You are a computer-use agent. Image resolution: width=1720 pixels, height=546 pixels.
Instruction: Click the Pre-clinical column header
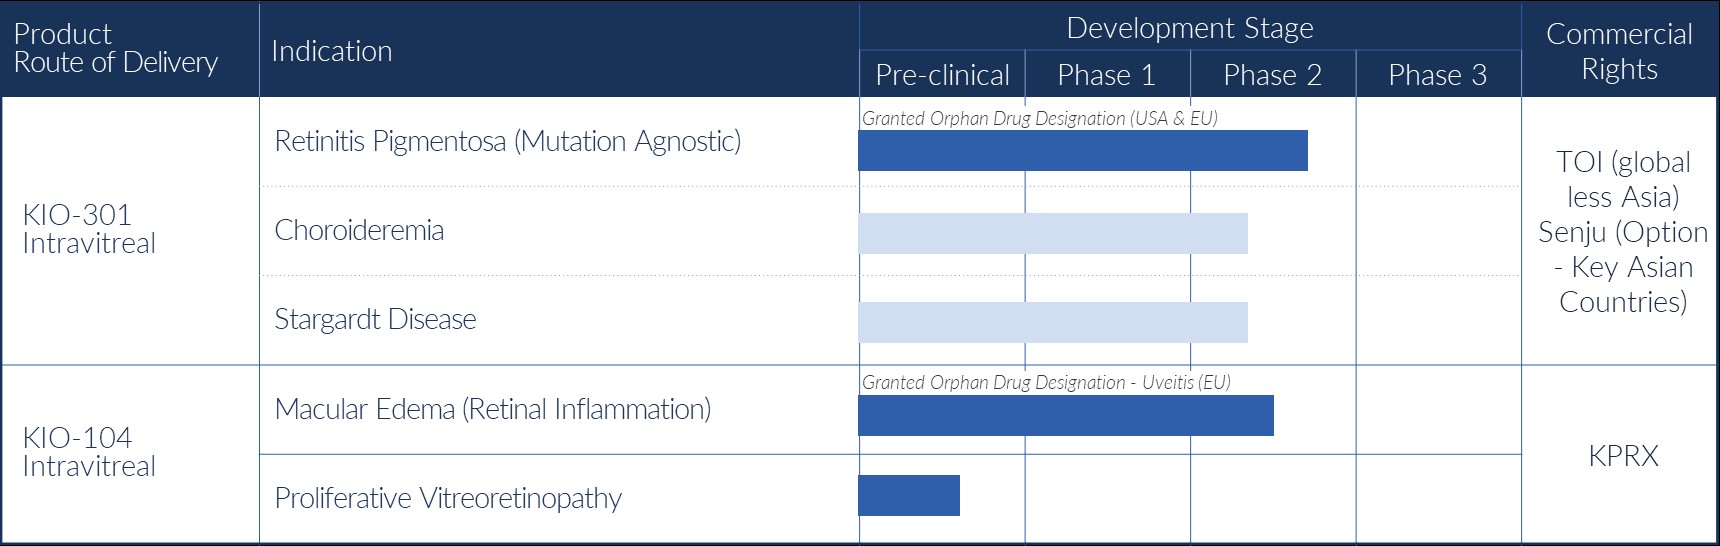point(942,75)
